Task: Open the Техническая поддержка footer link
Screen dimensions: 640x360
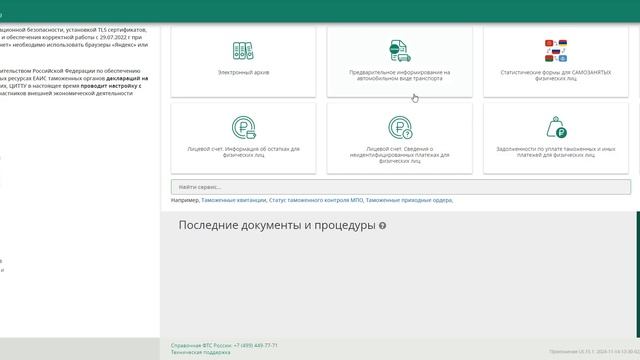Action: coord(200,352)
